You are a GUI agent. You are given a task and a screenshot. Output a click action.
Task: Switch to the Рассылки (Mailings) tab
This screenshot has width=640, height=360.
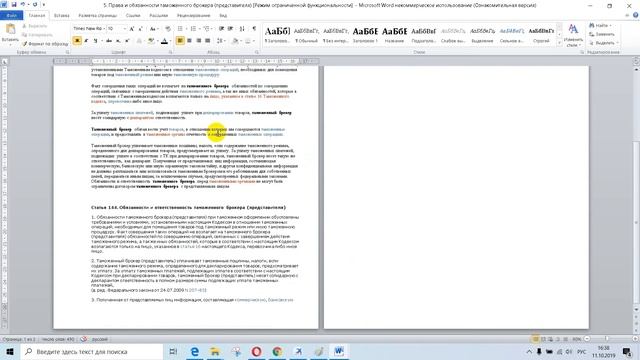click(x=158, y=16)
